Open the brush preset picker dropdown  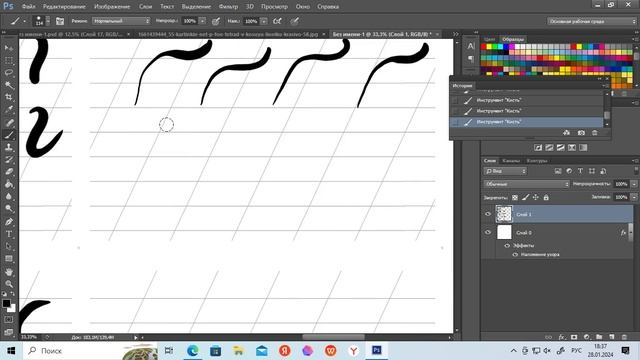coord(48,21)
